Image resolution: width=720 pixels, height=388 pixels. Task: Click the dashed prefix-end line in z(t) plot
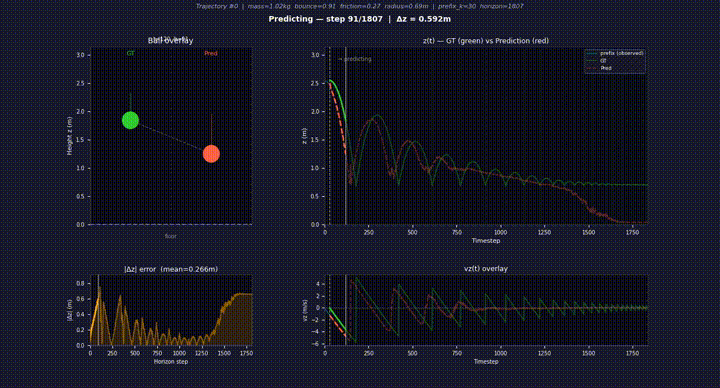330,136
